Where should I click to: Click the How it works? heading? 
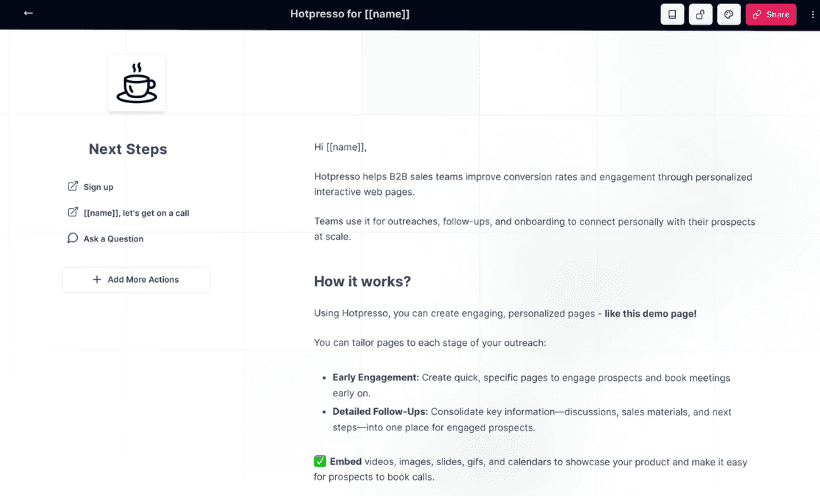pos(362,281)
